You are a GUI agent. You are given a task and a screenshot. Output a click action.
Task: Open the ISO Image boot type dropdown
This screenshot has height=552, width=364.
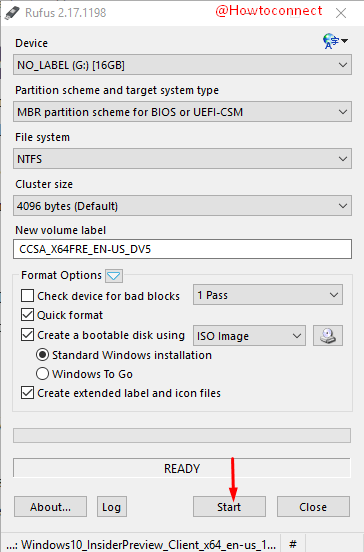tap(249, 335)
